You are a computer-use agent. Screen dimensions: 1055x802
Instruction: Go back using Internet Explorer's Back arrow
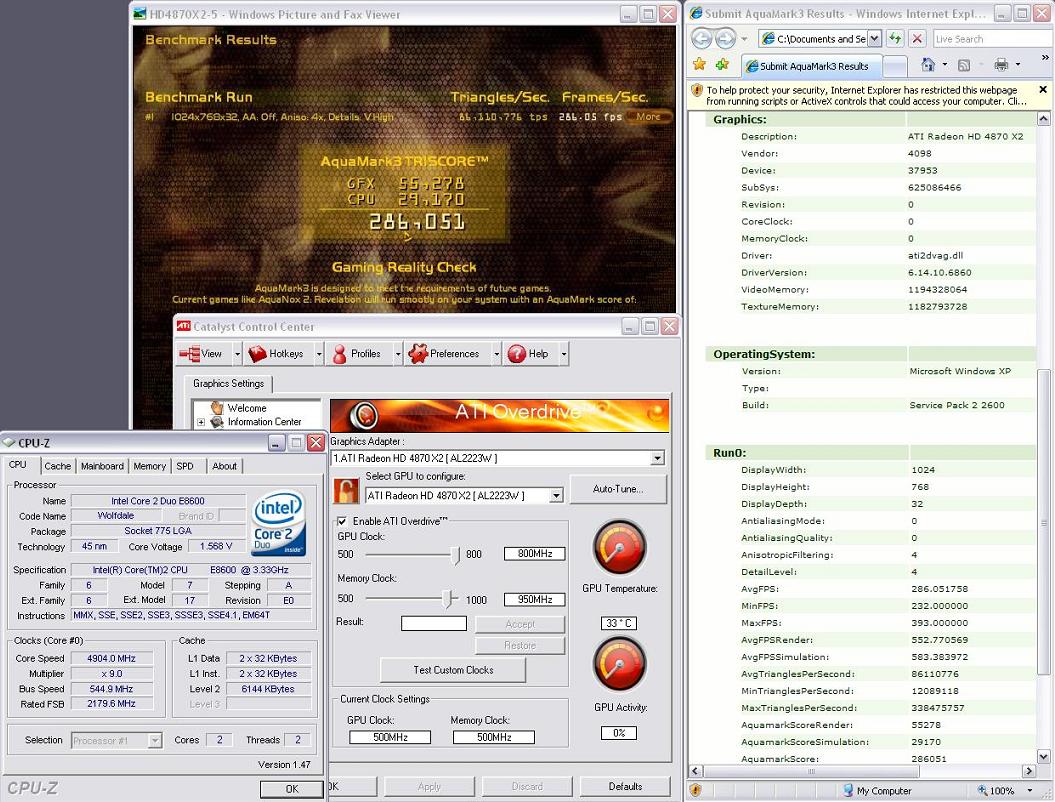pos(702,38)
